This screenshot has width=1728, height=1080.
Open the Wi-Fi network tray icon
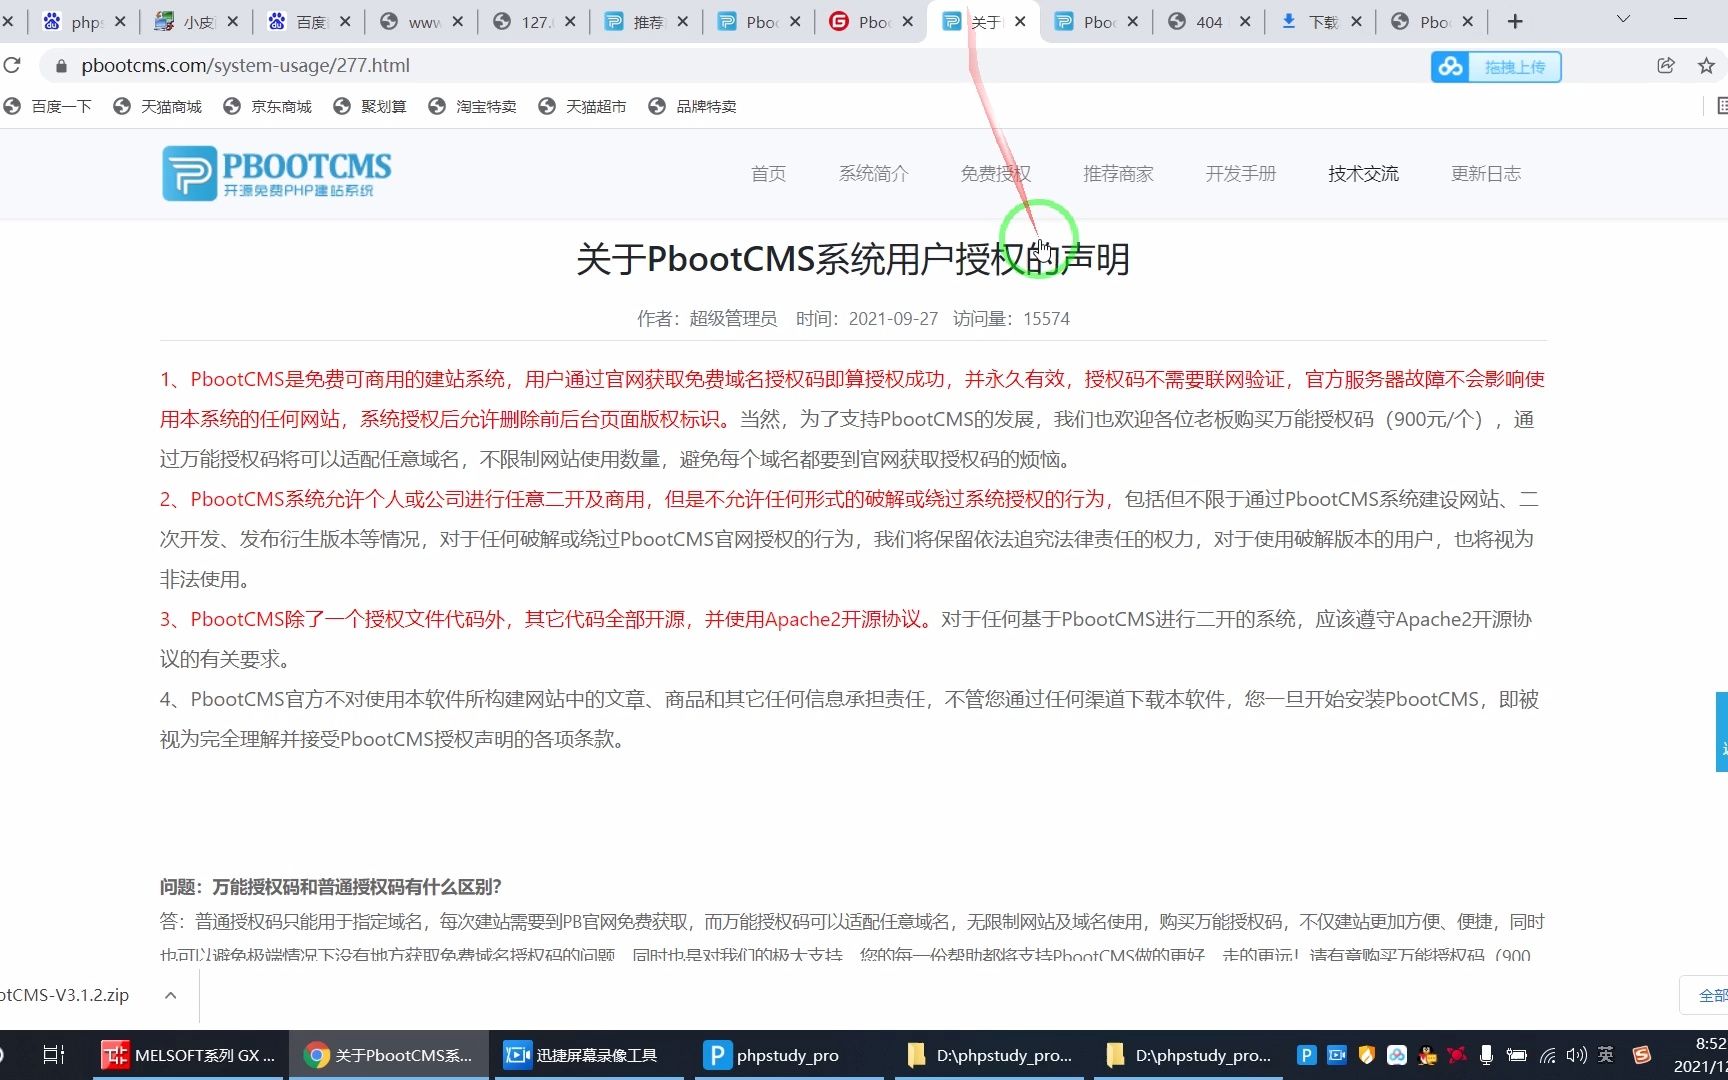tap(1548, 1055)
